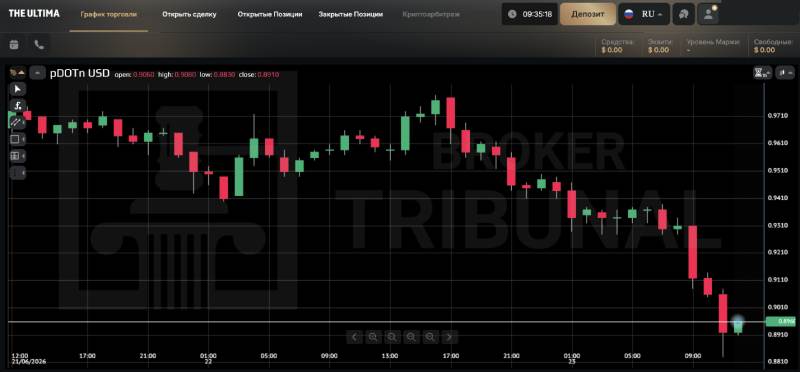The height and width of the screenshot is (372, 800).
Task: Click the clock showing 09:35:18
Action: [x=530, y=14]
